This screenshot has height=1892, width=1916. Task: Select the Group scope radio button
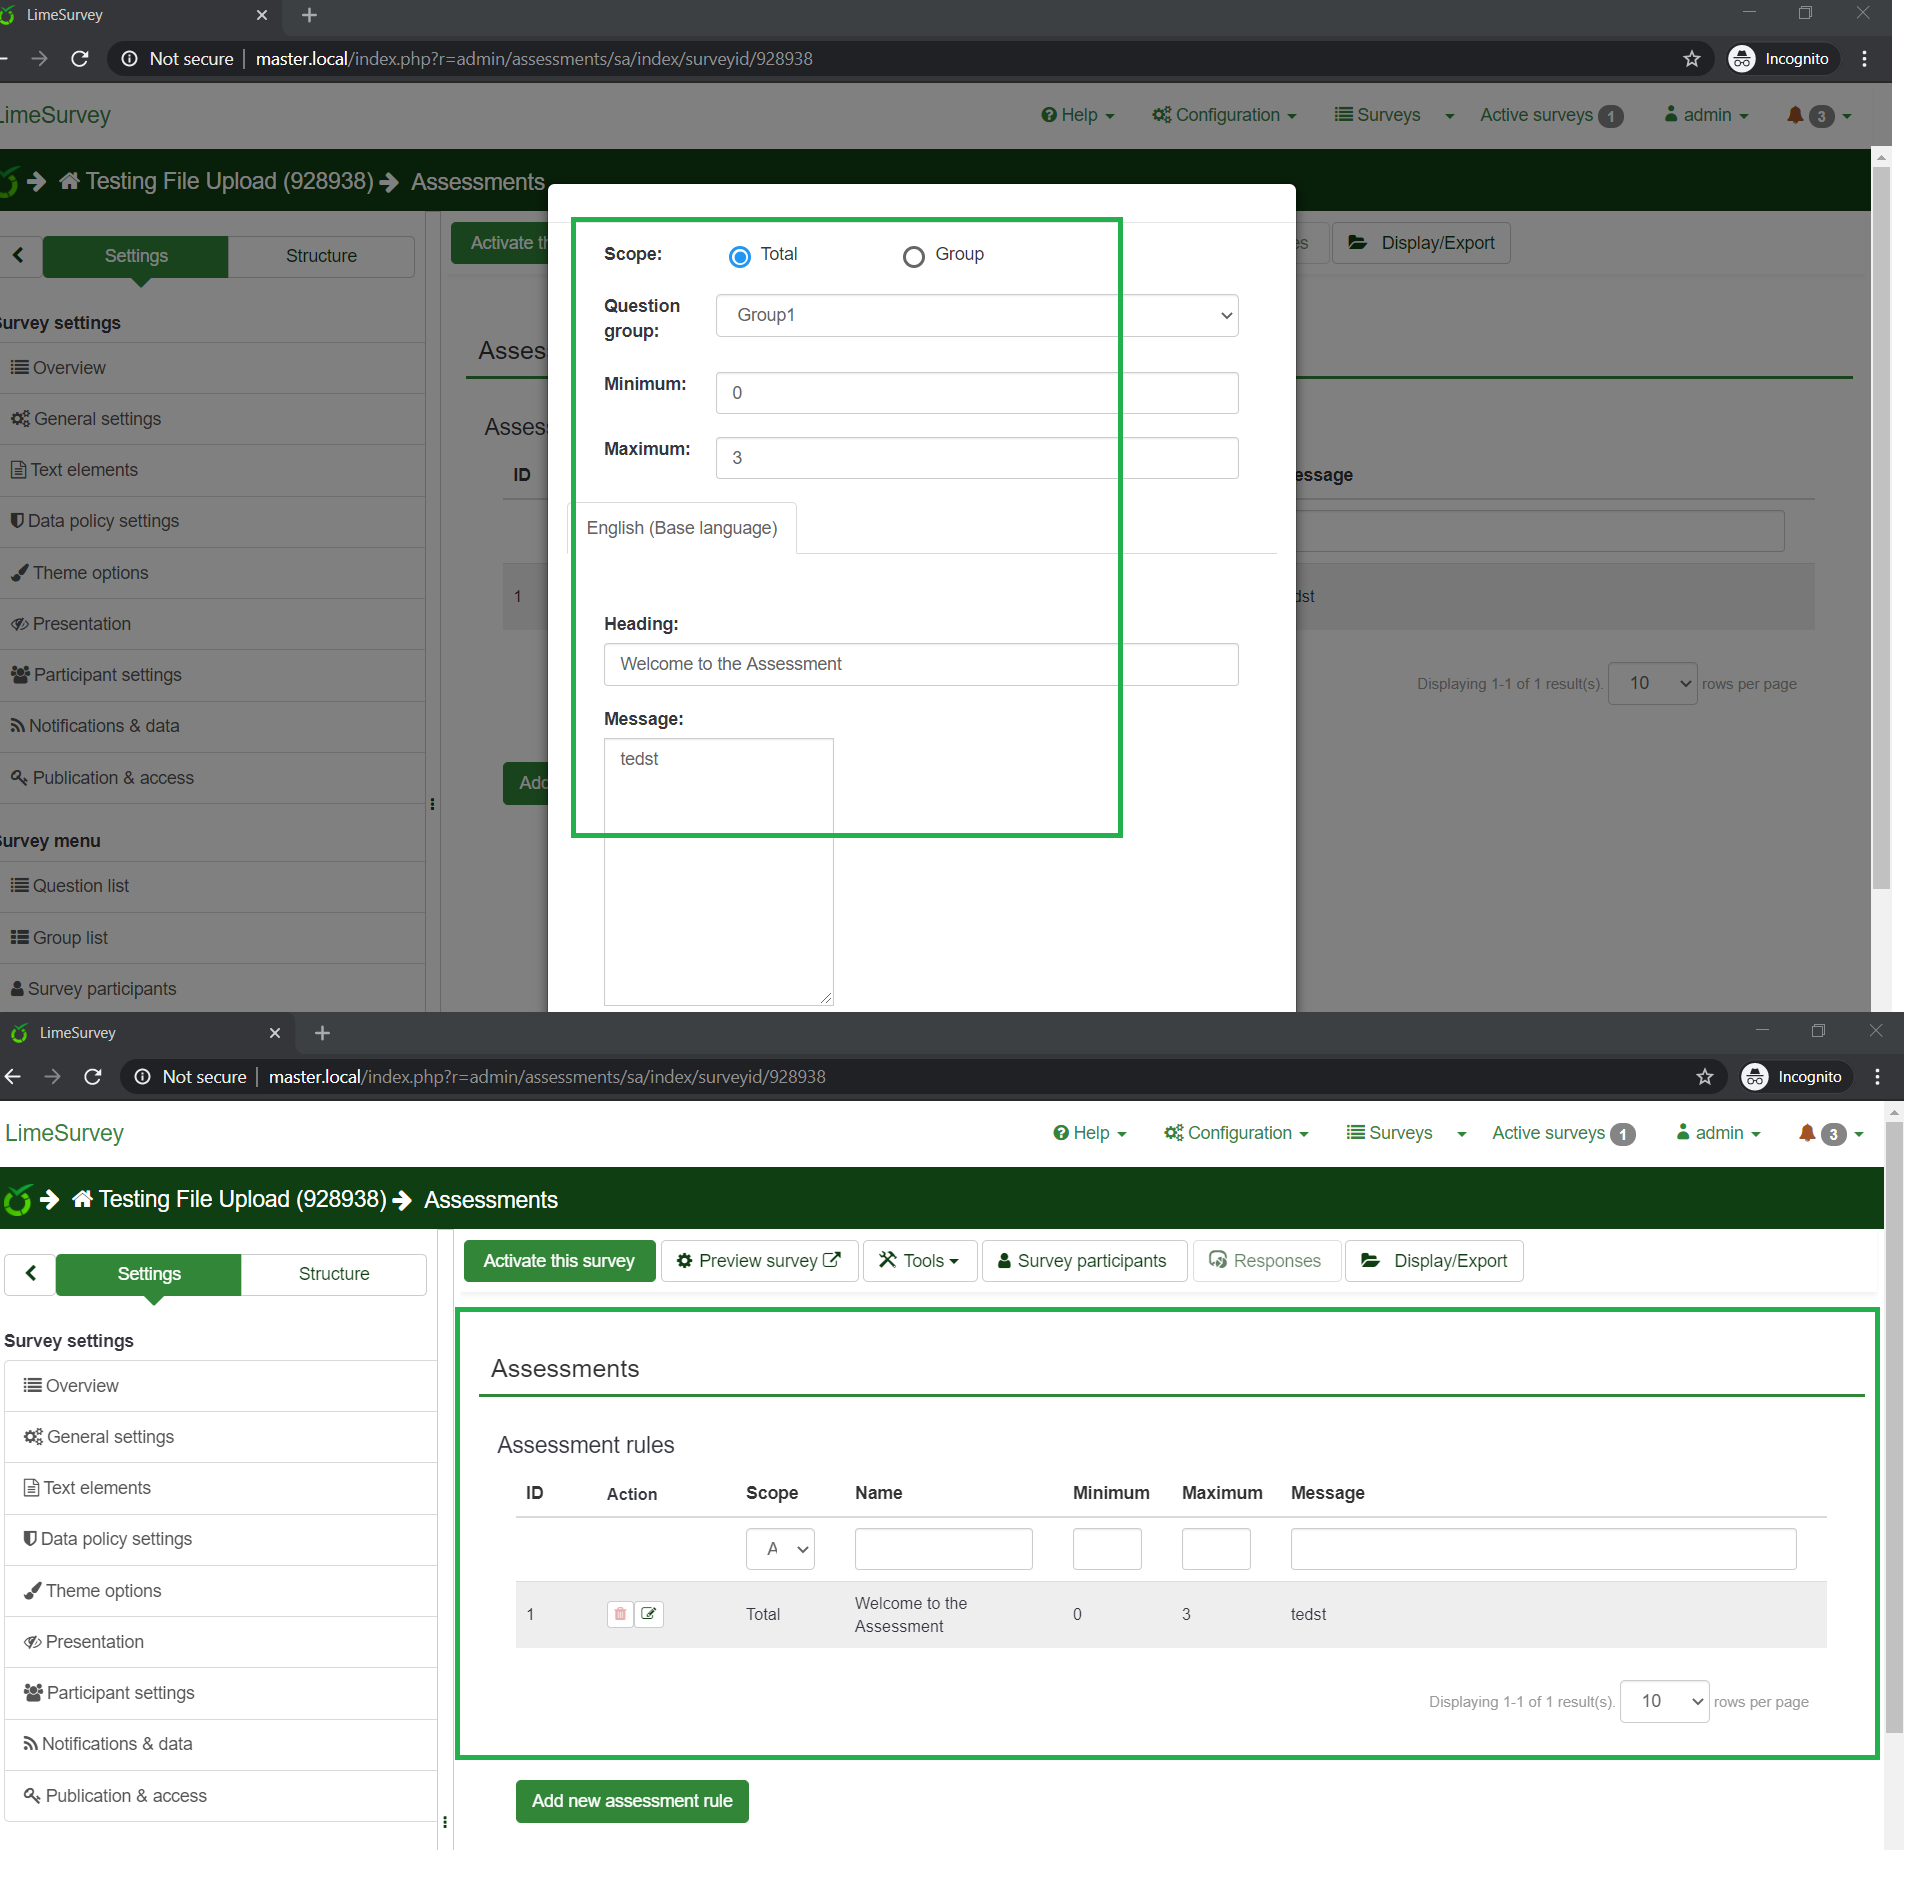[913, 257]
